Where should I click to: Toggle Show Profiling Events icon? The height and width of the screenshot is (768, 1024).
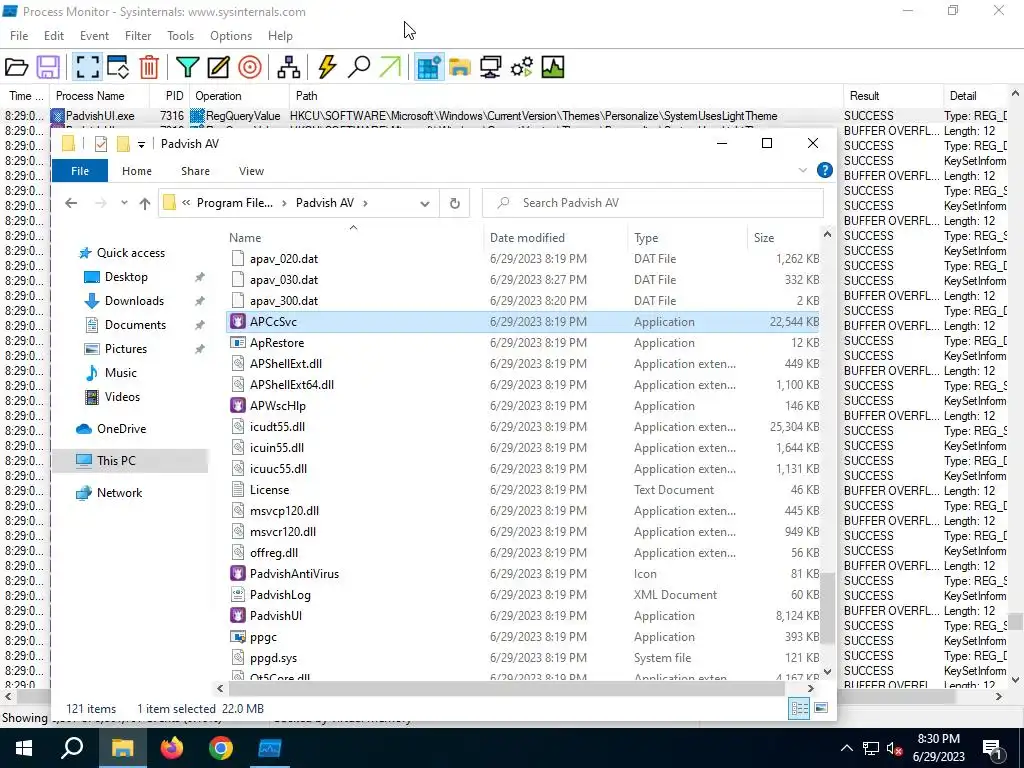552,67
